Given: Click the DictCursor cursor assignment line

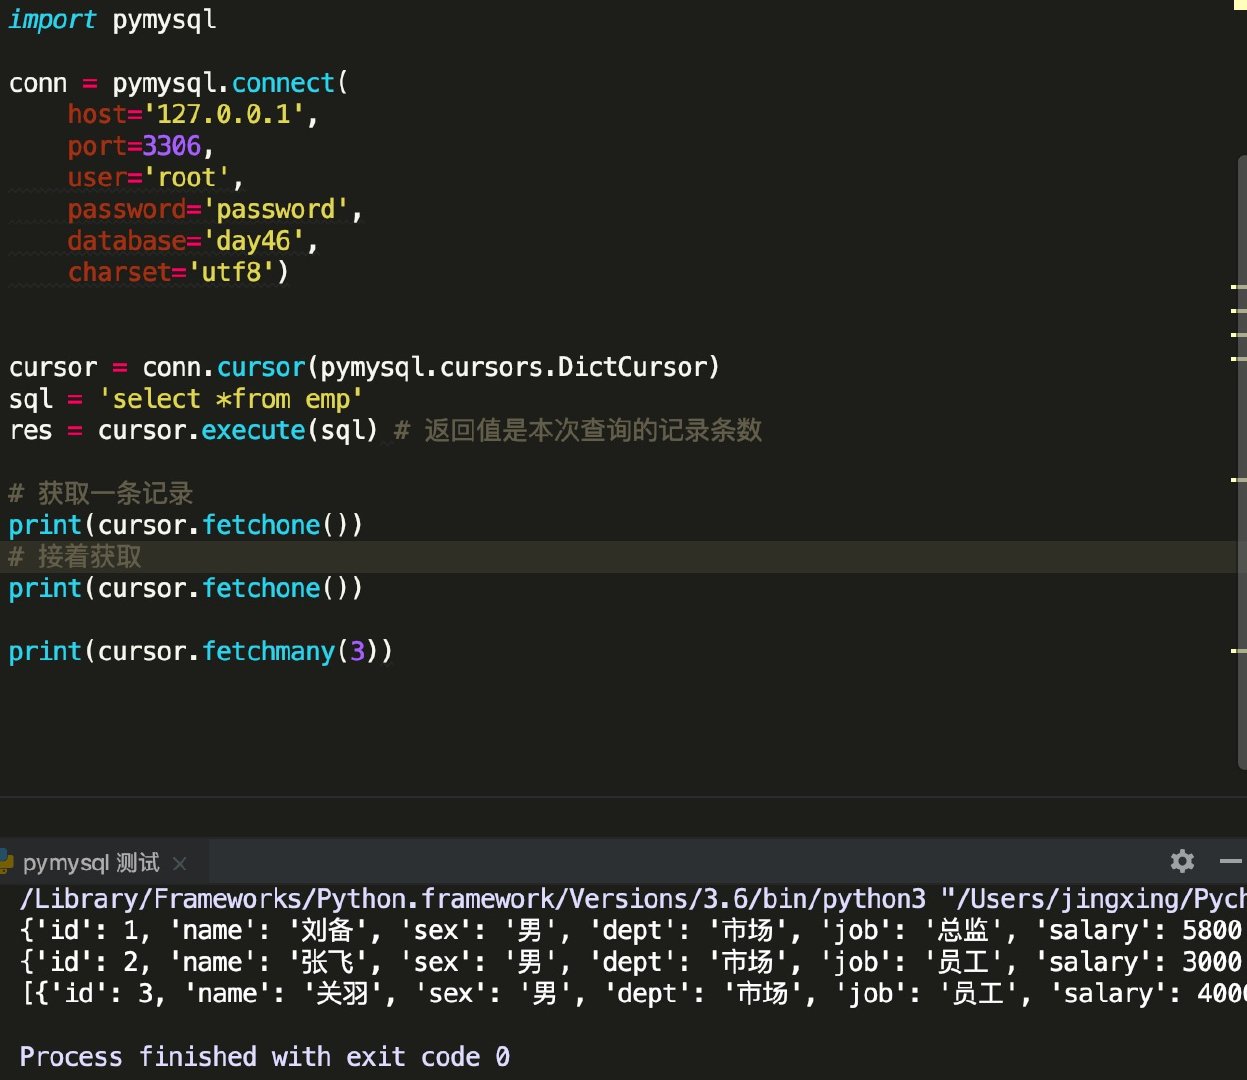Looking at the screenshot, I should [x=364, y=367].
